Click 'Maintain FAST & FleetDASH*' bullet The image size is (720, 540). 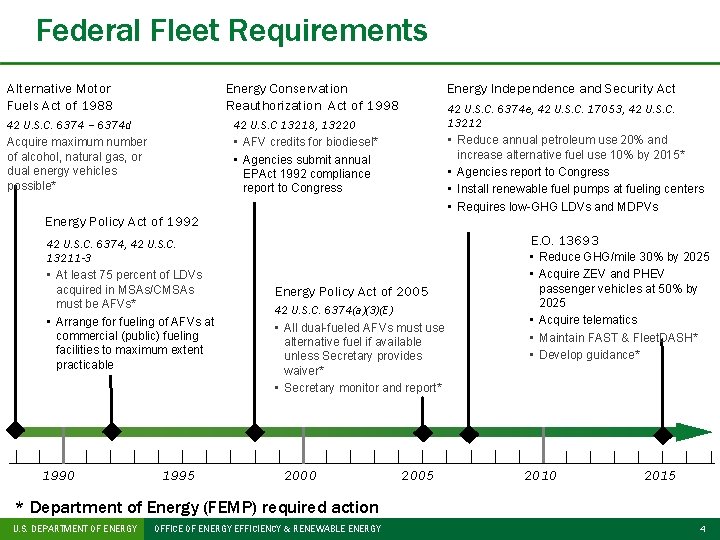[613, 338]
